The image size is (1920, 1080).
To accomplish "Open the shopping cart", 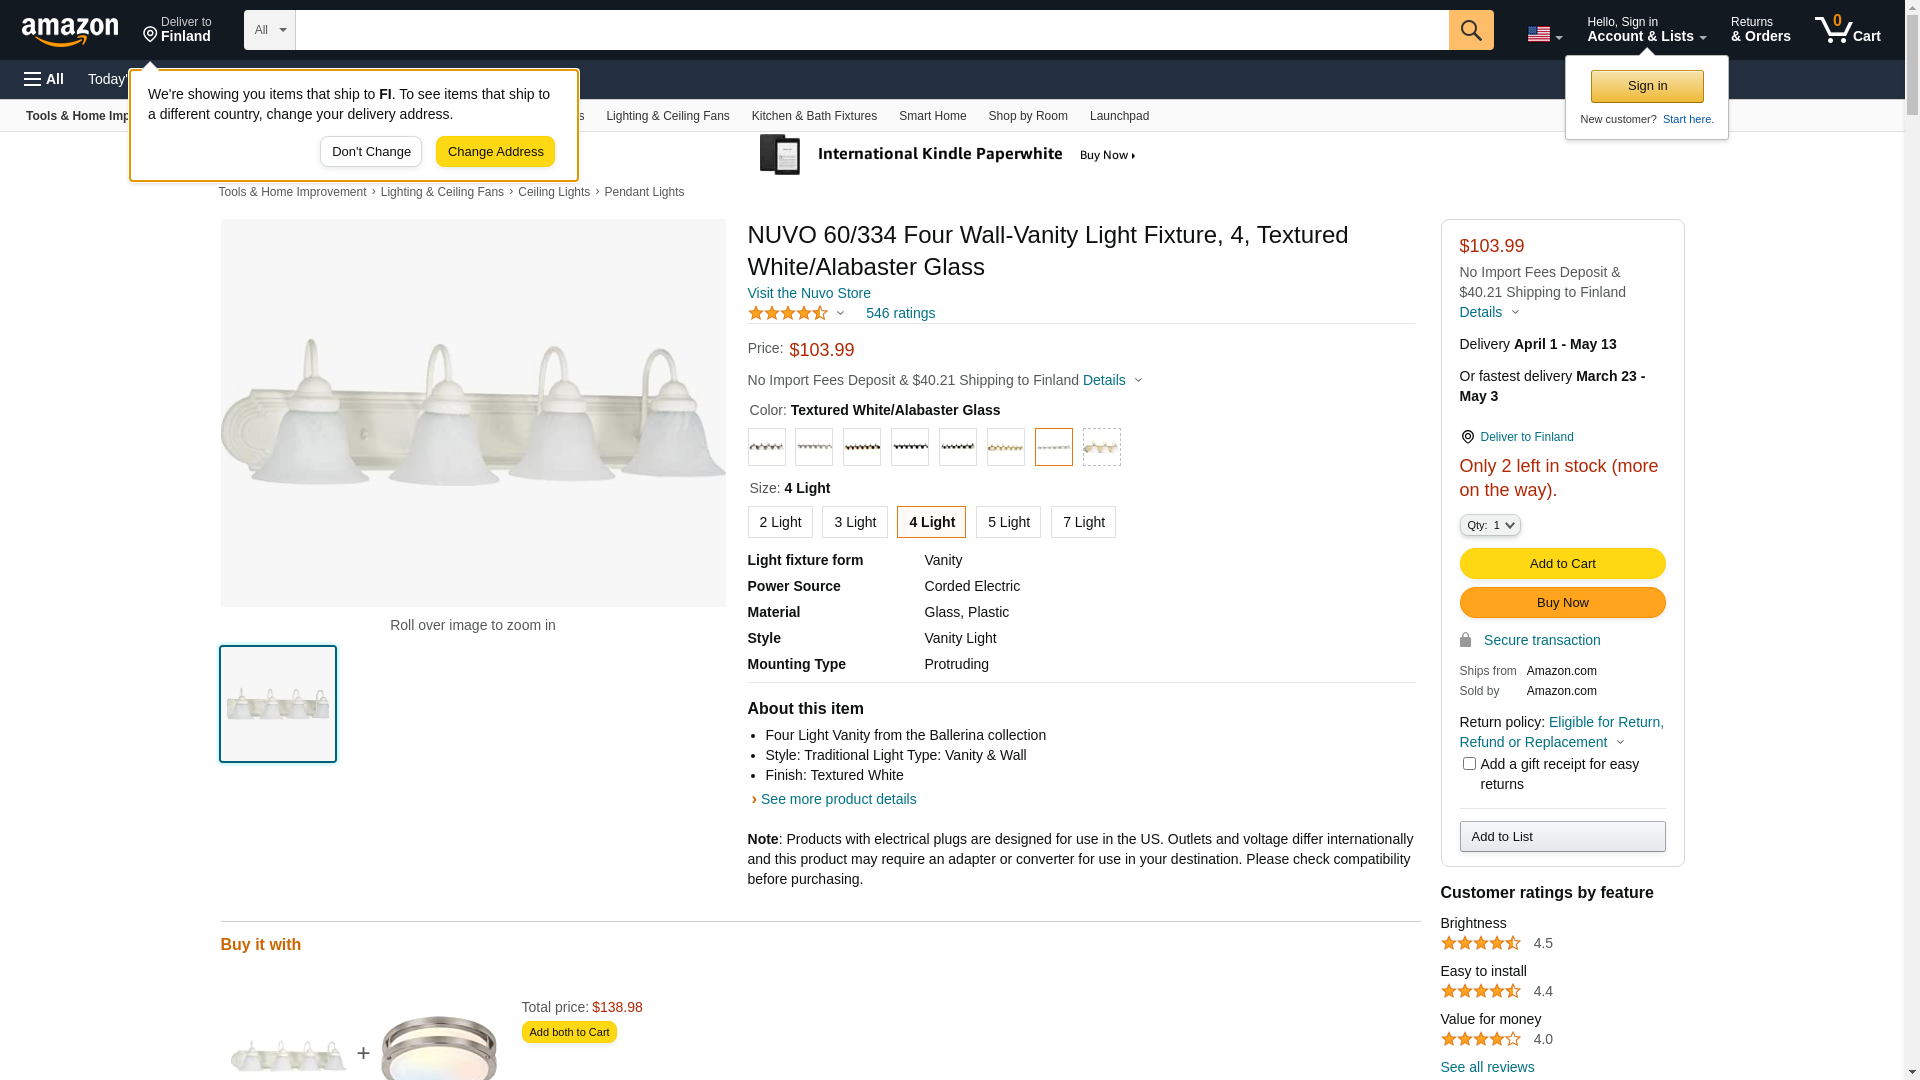I will pyautogui.click(x=1847, y=30).
